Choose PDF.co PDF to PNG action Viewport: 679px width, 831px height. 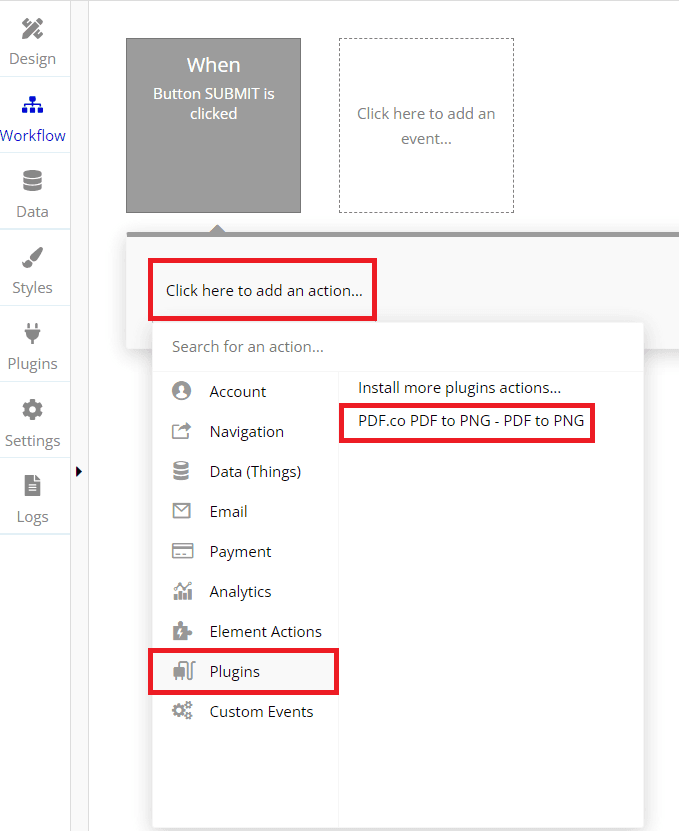coord(471,420)
